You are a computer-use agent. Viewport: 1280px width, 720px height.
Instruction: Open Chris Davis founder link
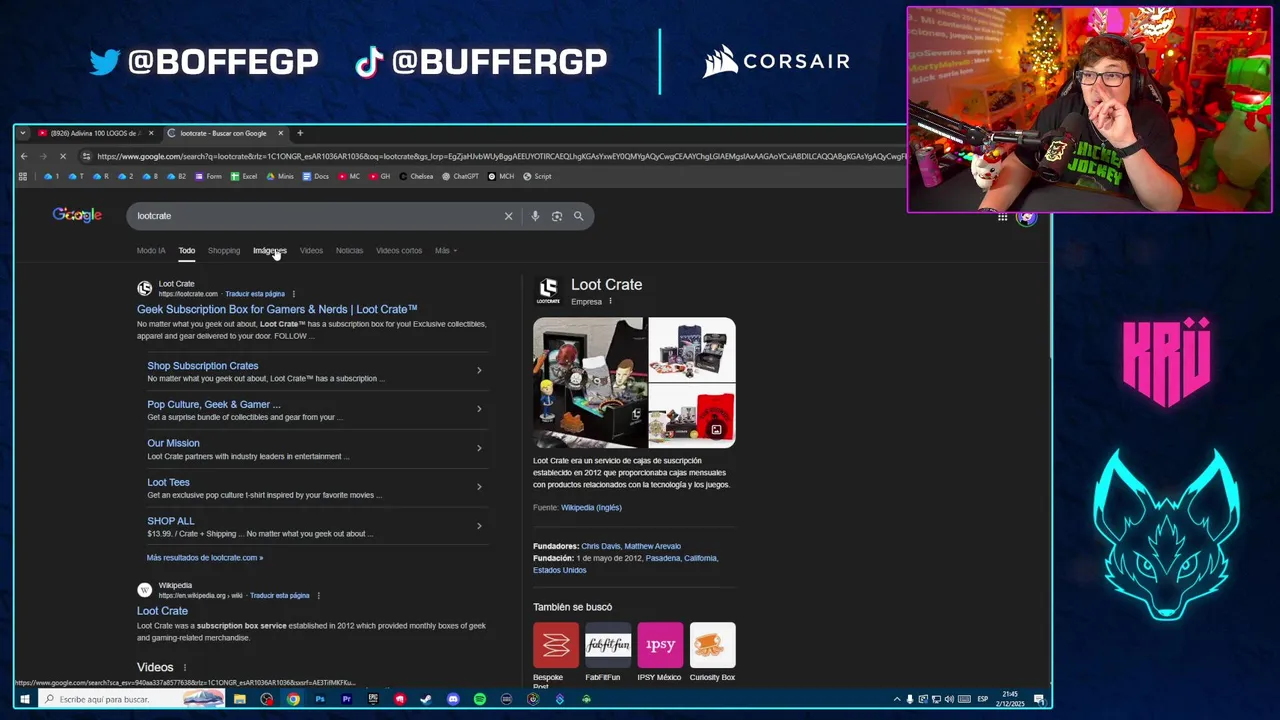coord(600,546)
